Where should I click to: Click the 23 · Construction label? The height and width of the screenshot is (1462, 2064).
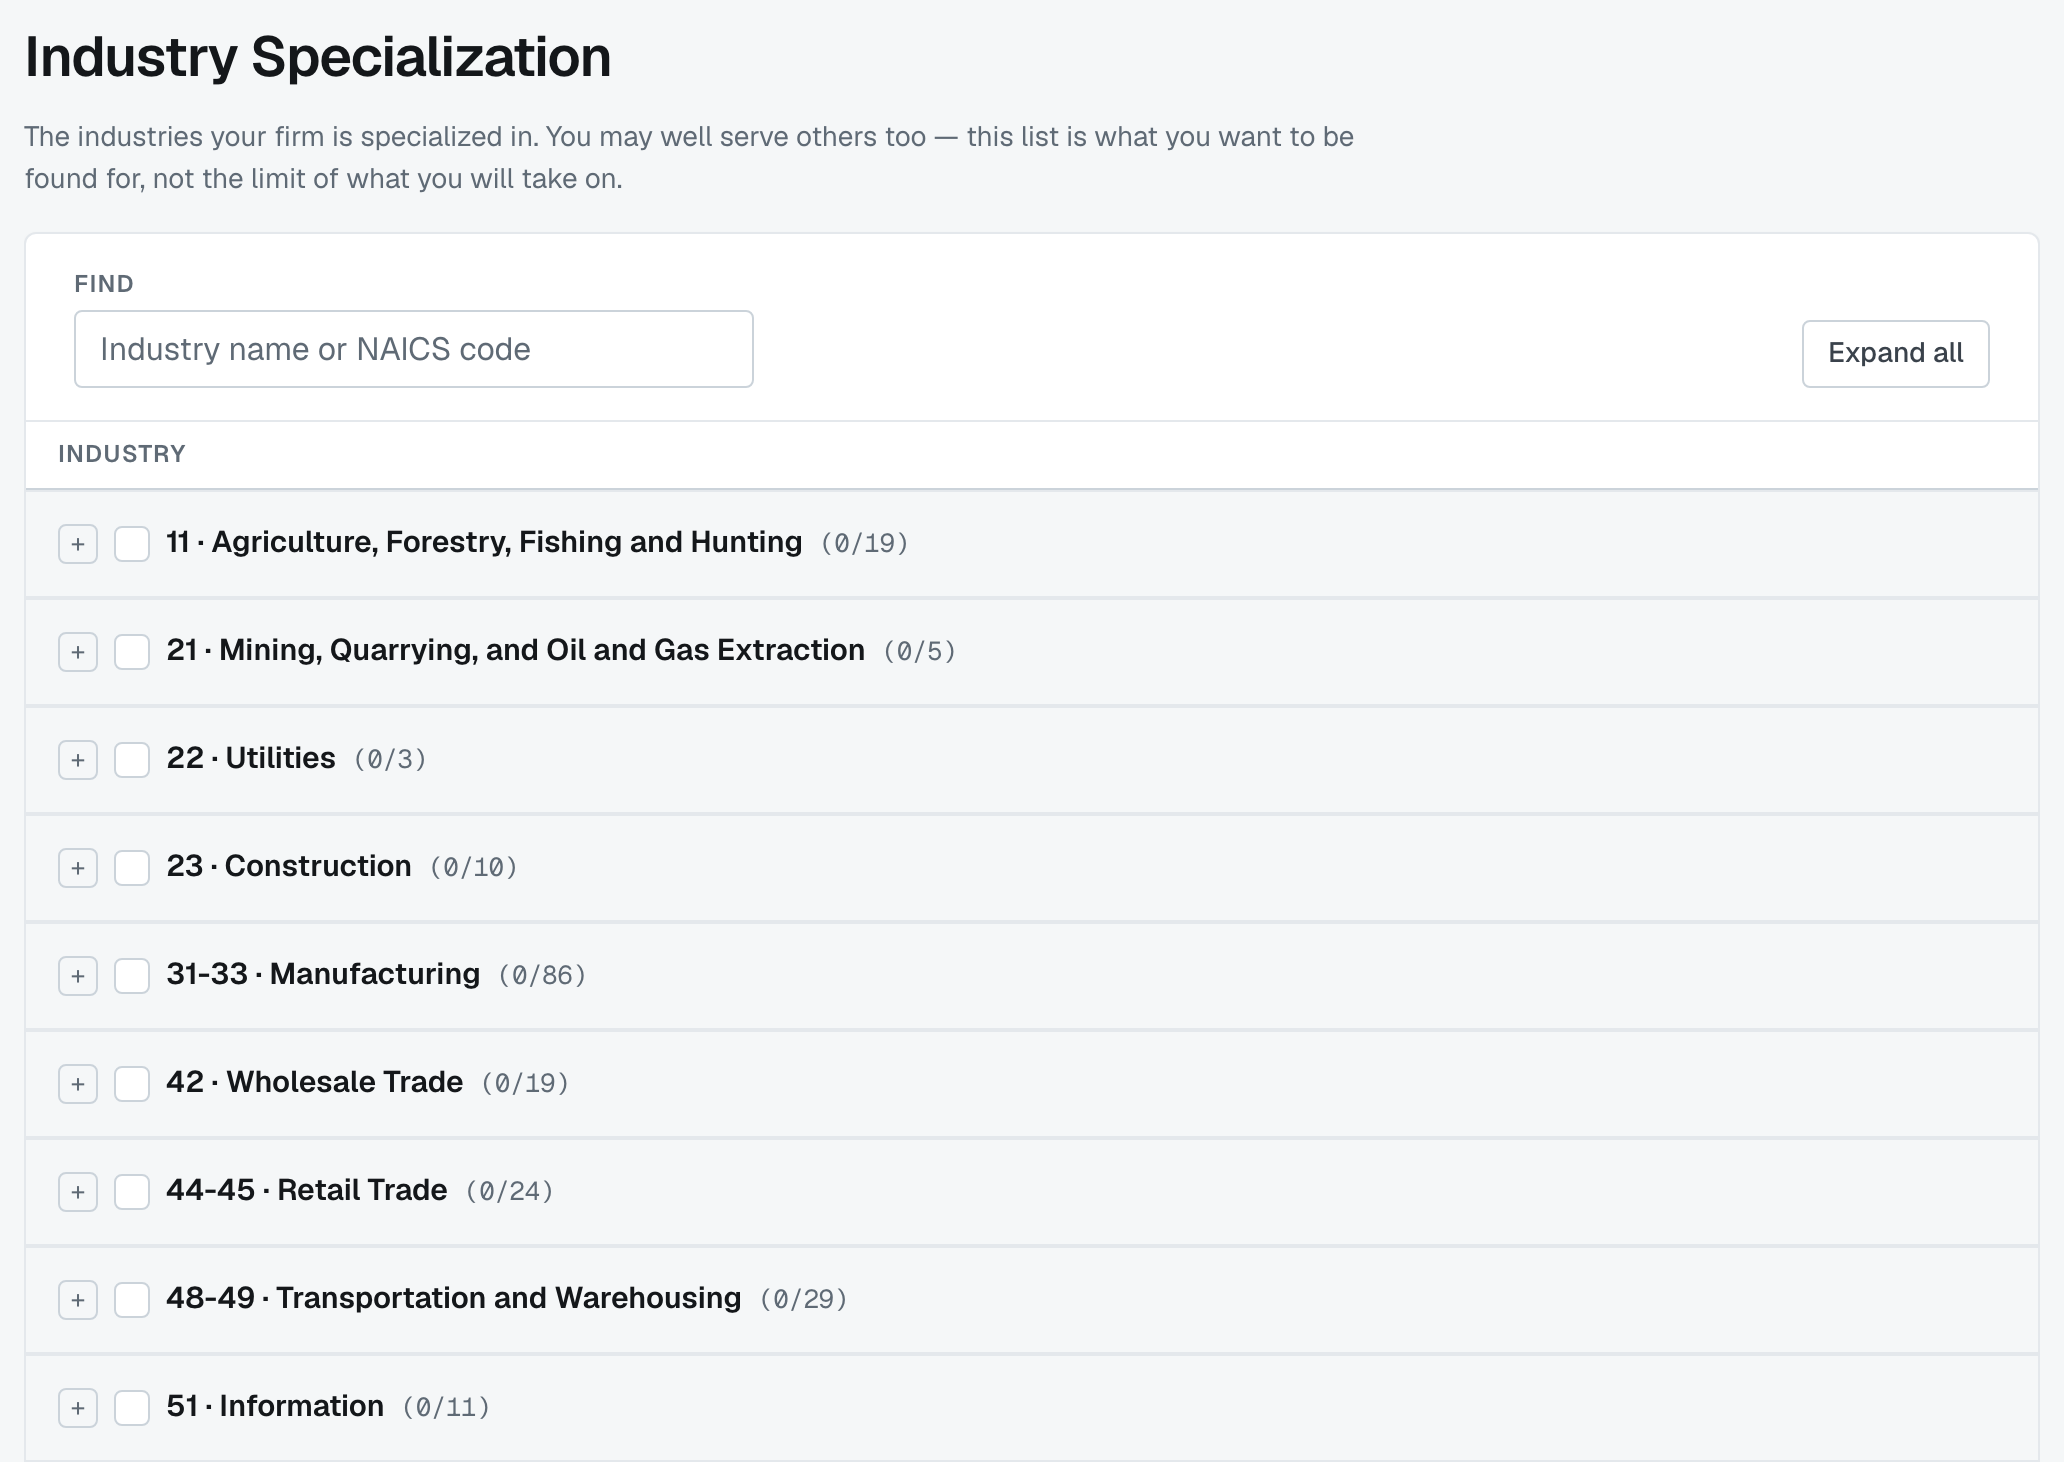click(289, 866)
